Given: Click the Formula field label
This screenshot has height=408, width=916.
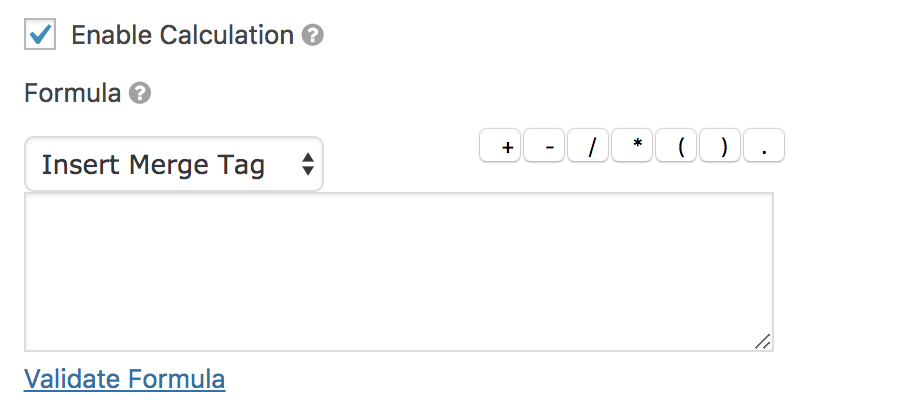Looking at the screenshot, I should coord(72,94).
